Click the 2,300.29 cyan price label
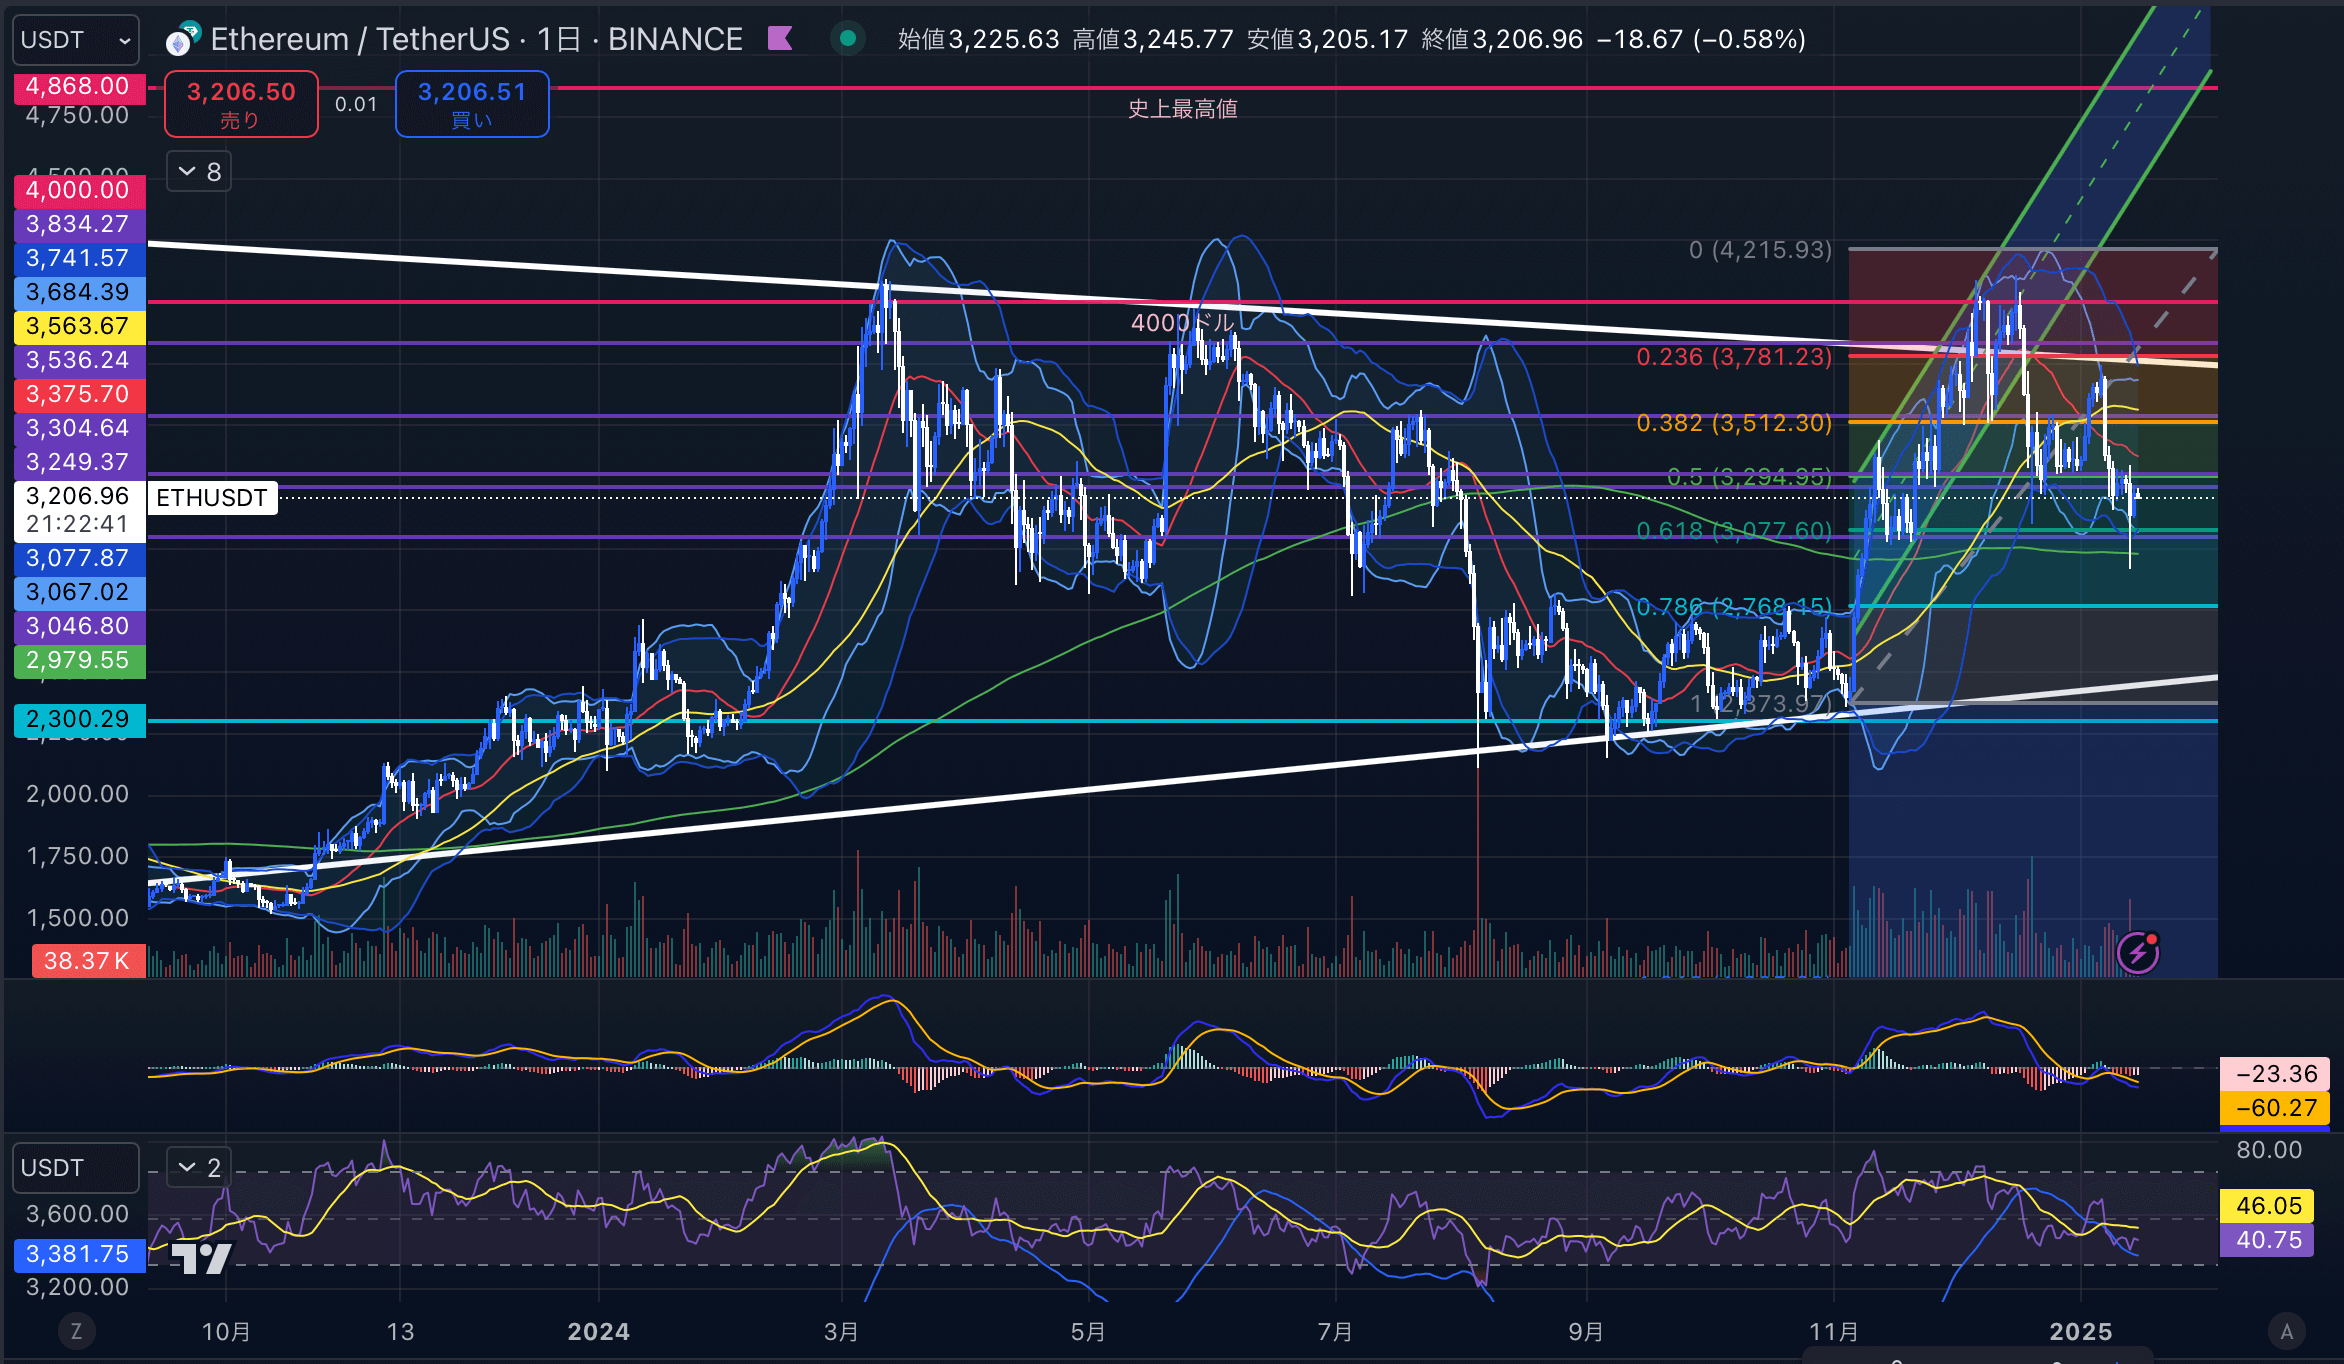Screen dimensions: 2344x1364 click(x=80, y=719)
